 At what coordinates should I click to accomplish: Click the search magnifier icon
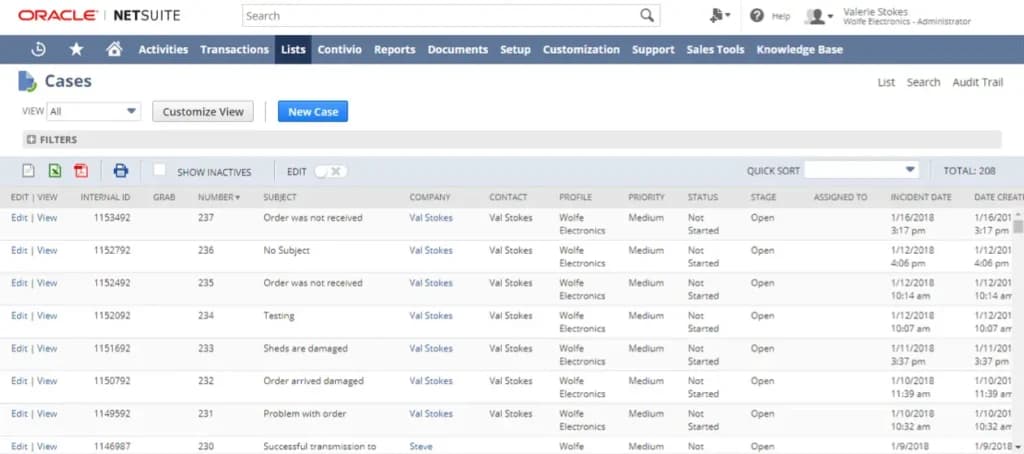click(x=647, y=16)
